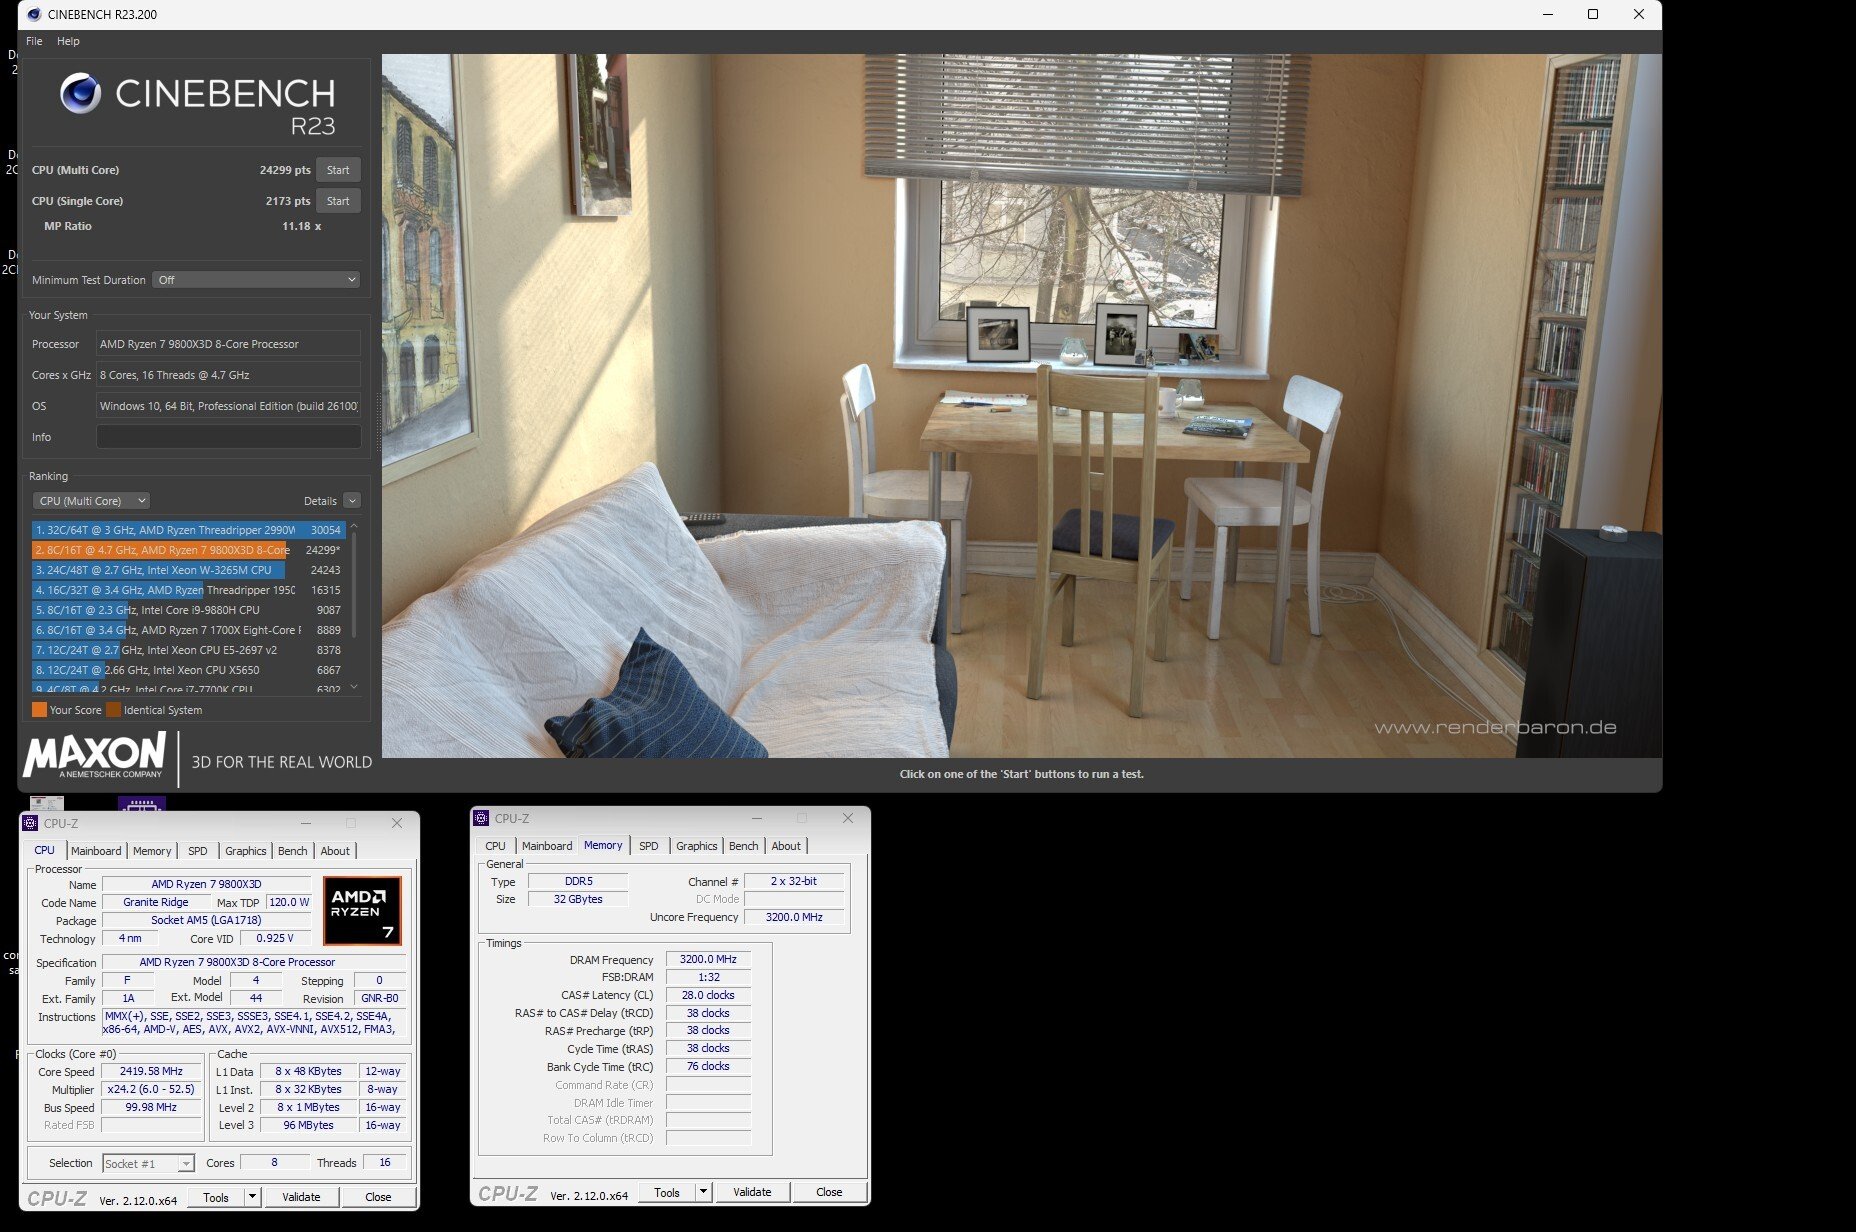The height and width of the screenshot is (1232, 1856).
Task: Start the CPU (Single Core) test
Action: point(338,201)
